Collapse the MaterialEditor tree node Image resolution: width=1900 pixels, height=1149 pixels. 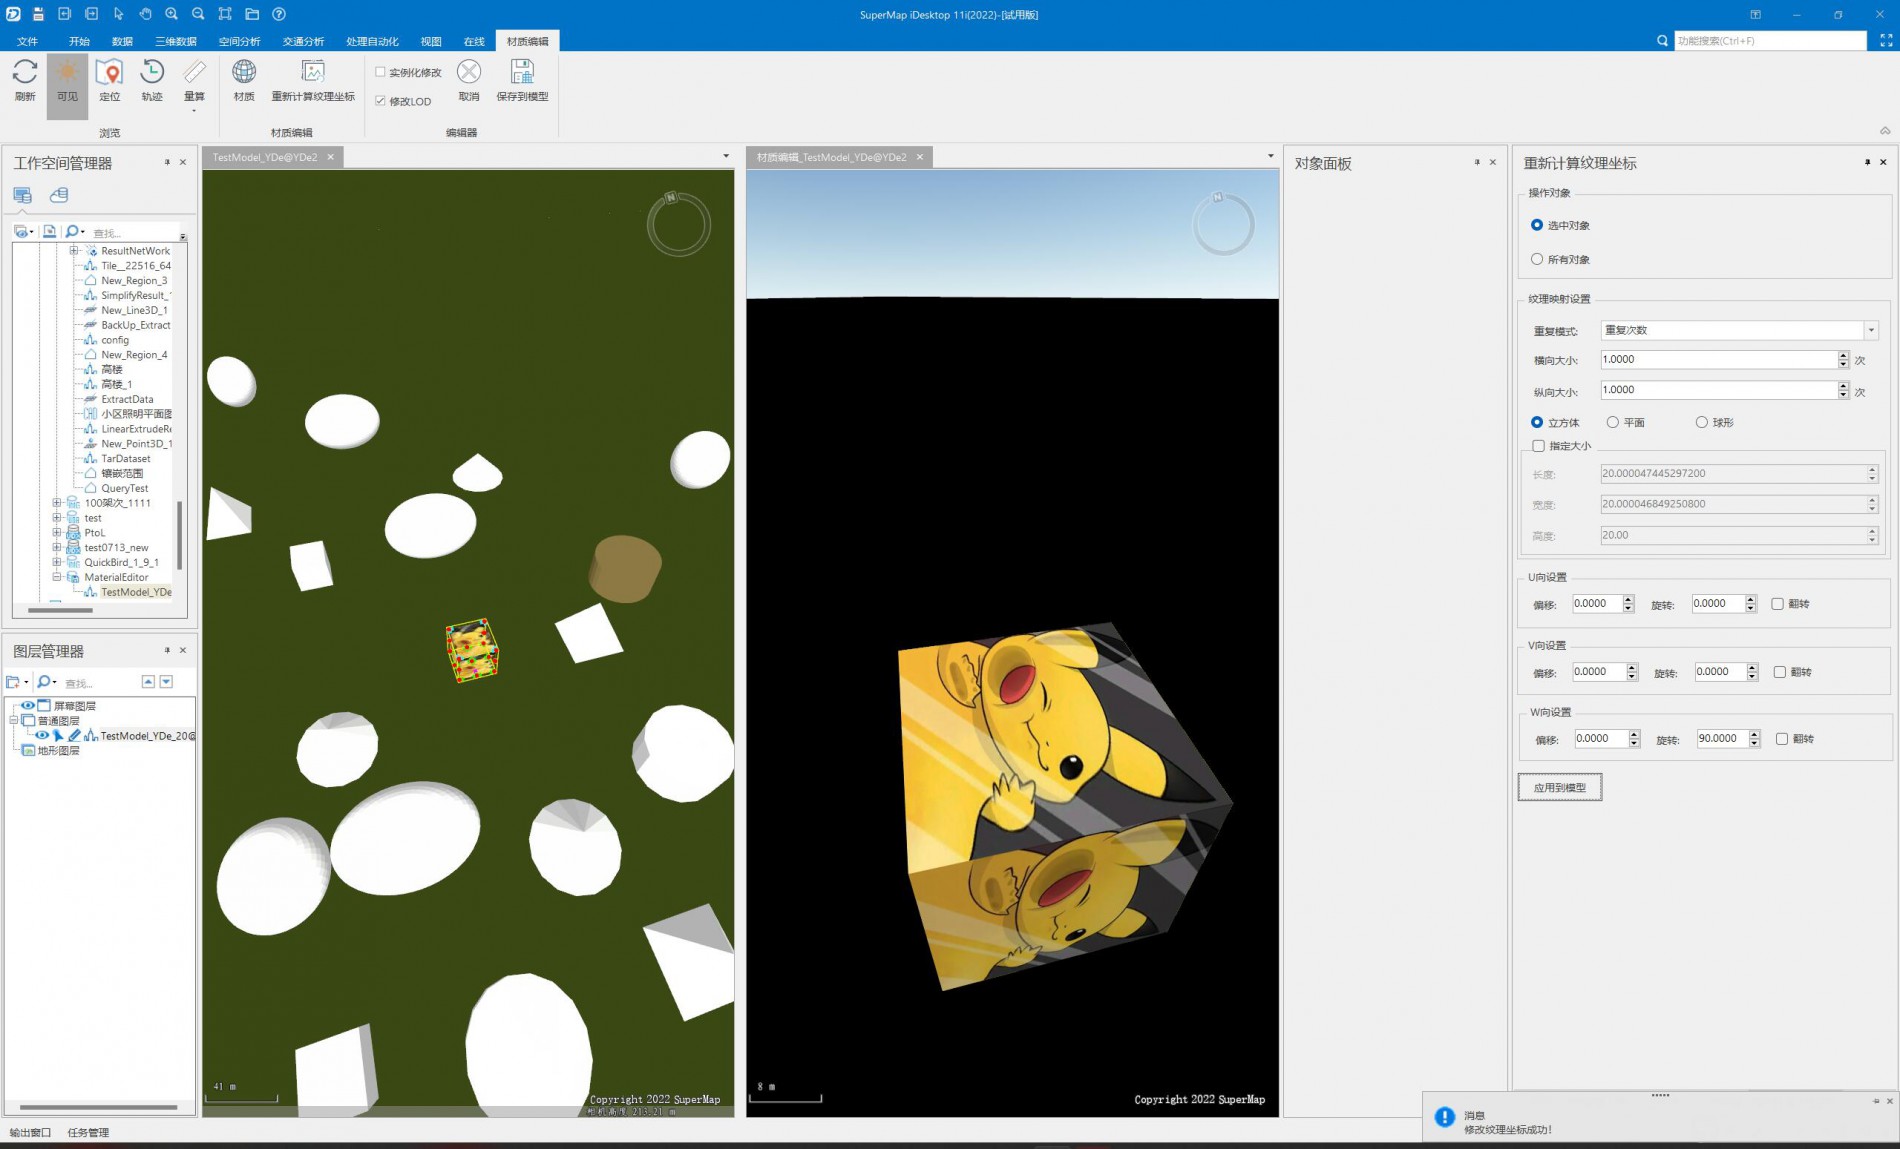point(57,577)
